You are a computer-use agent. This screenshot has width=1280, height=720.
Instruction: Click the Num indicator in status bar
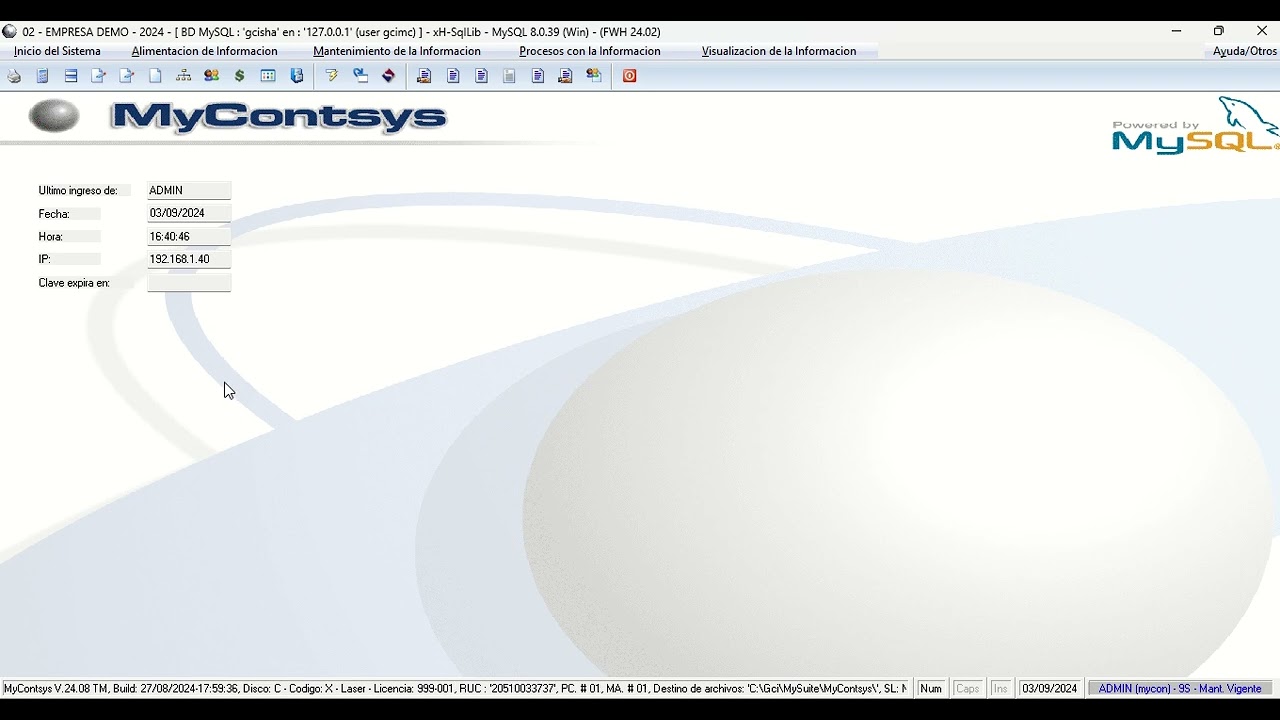[x=931, y=688]
